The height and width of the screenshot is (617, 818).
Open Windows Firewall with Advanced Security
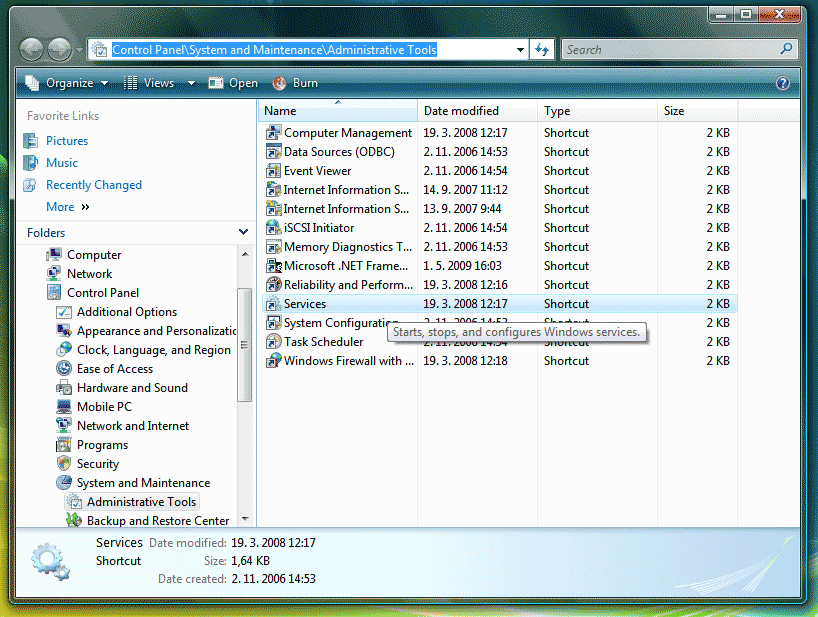[x=338, y=360]
